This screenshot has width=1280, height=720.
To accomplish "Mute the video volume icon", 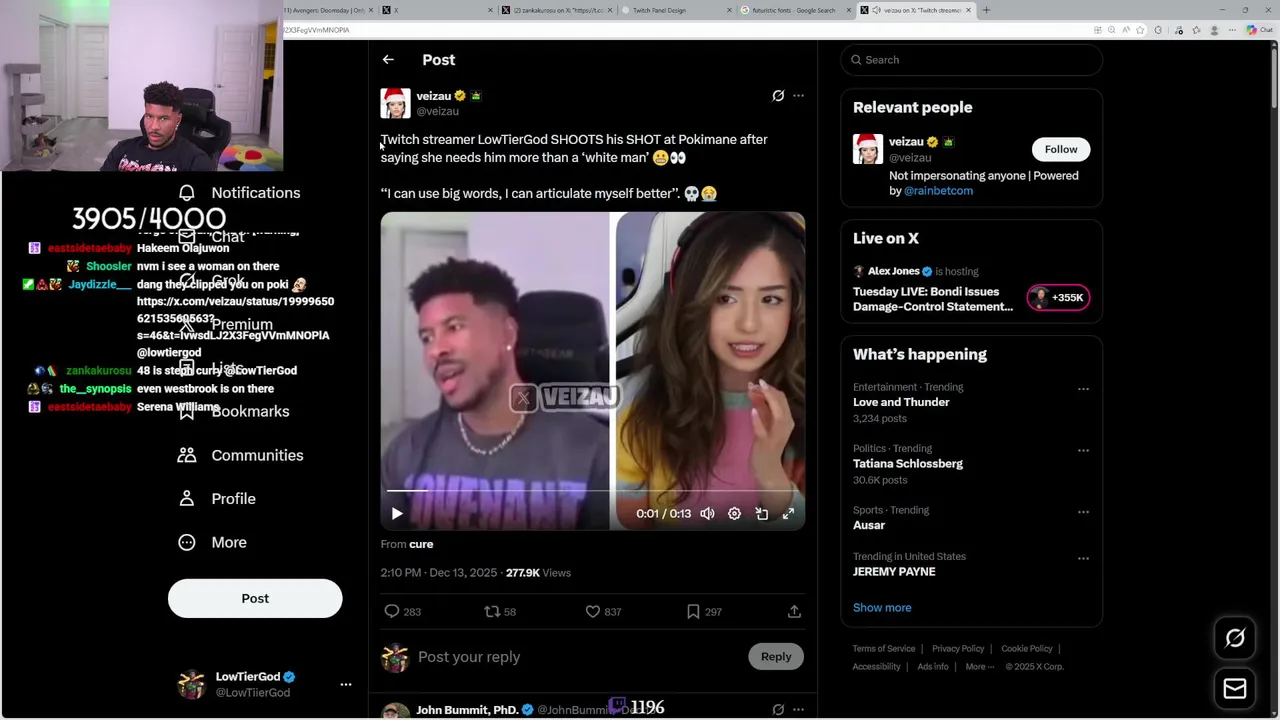I will [x=707, y=513].
